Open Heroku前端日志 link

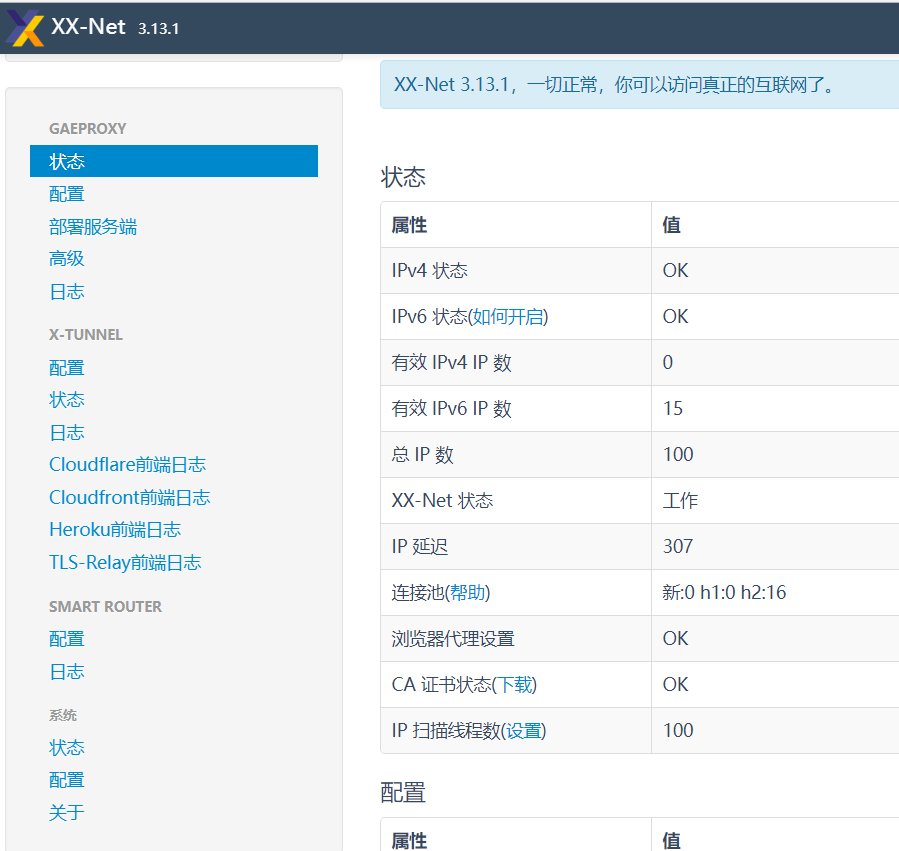pos(115,529)
